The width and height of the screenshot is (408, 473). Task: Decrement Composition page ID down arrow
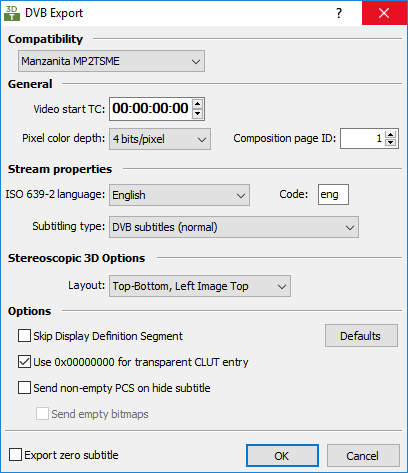(390, 143)
